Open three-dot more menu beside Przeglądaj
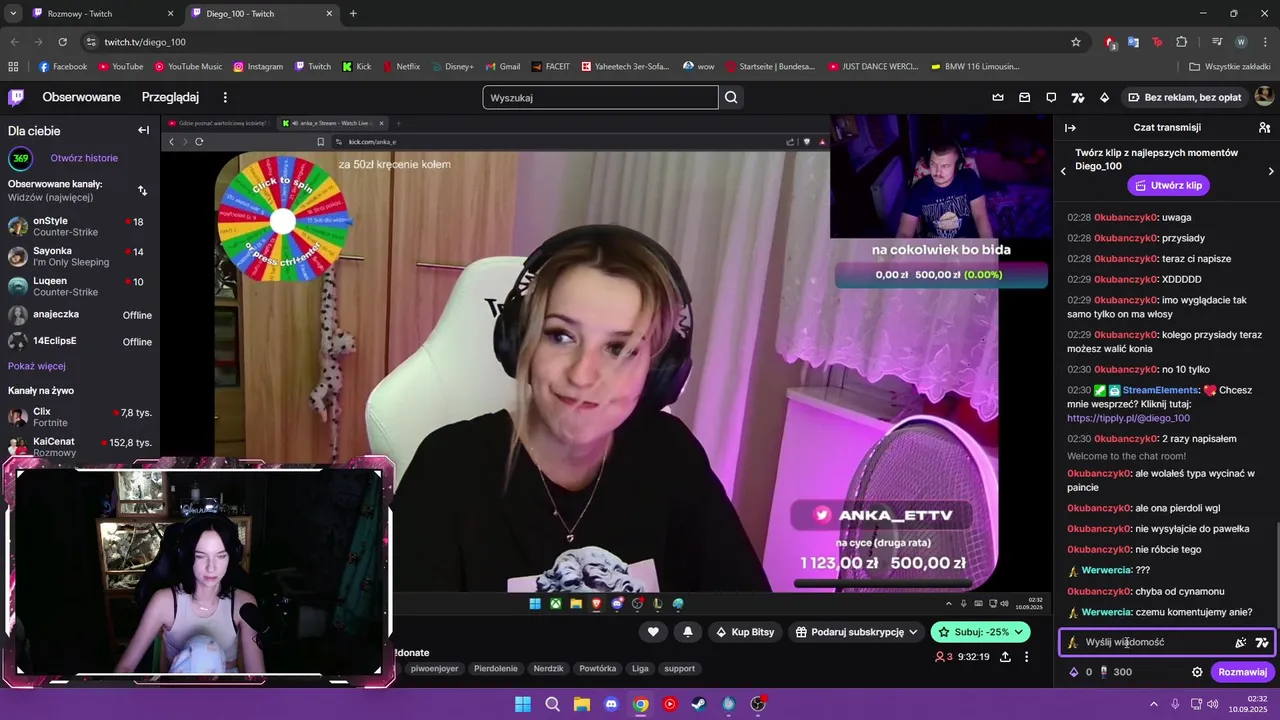 [225, 97]
